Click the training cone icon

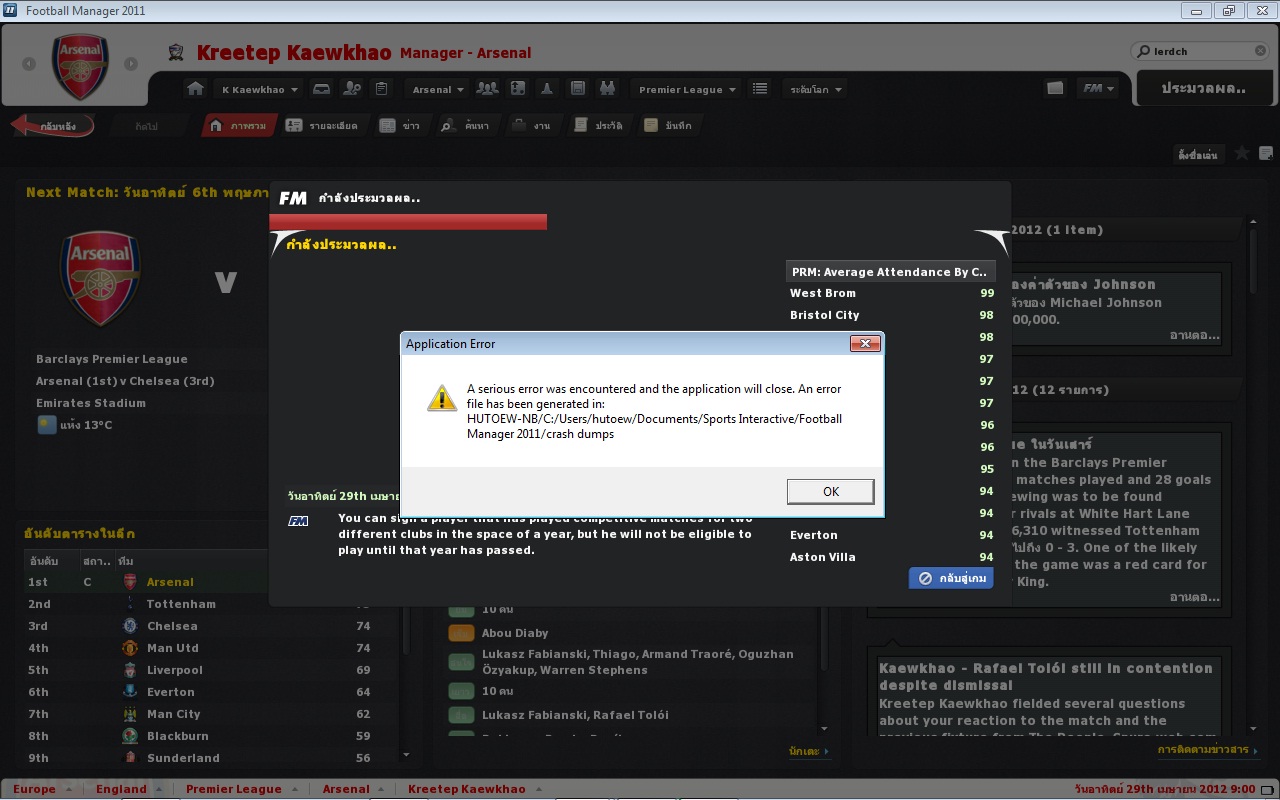click(547, 89)
